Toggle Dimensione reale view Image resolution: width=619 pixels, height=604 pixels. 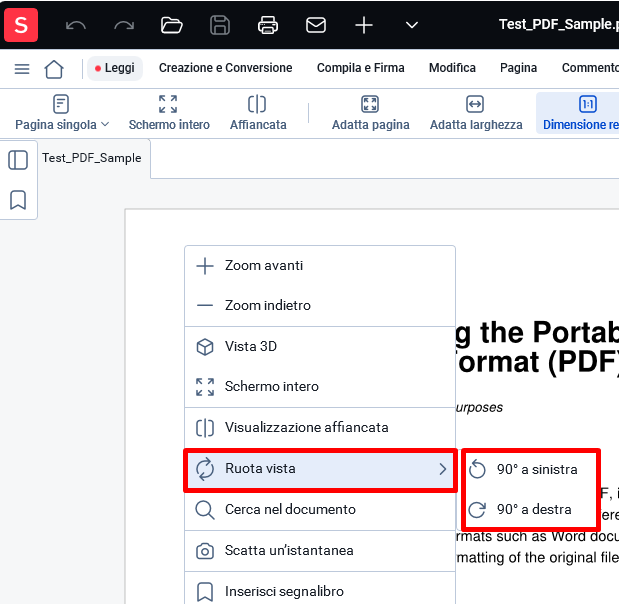(x=579, y=113)
